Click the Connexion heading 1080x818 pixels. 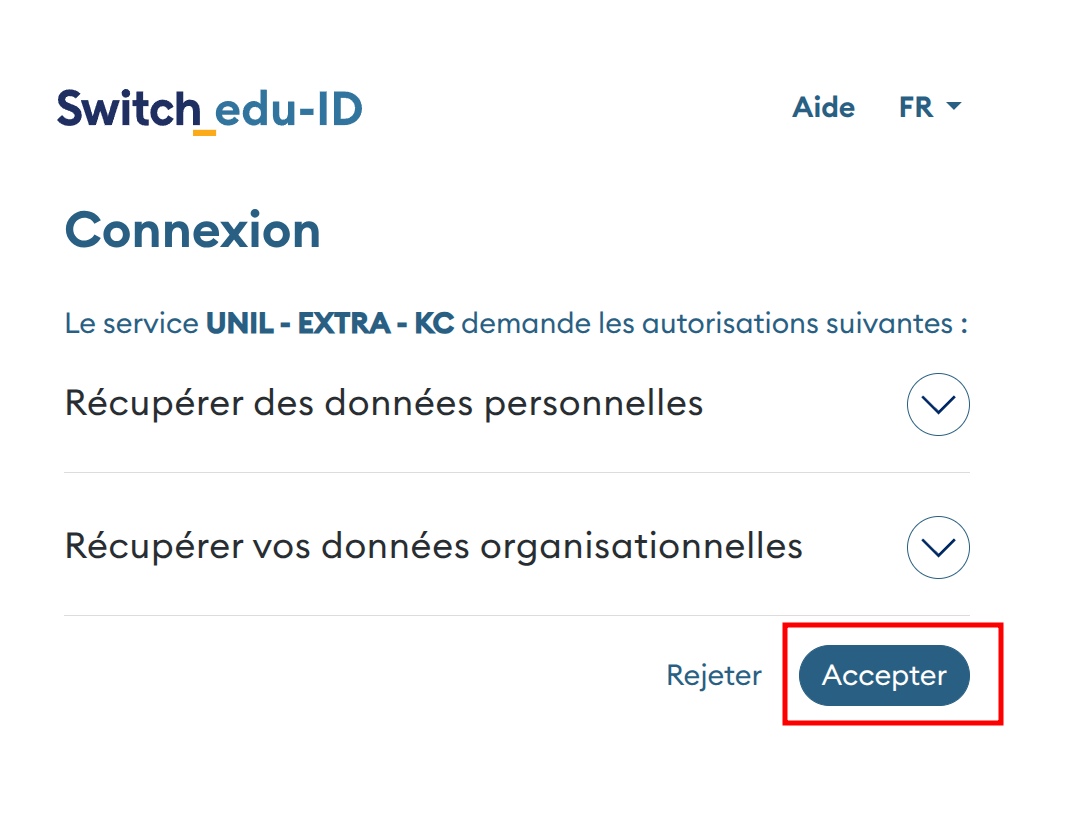pos(192,231)
